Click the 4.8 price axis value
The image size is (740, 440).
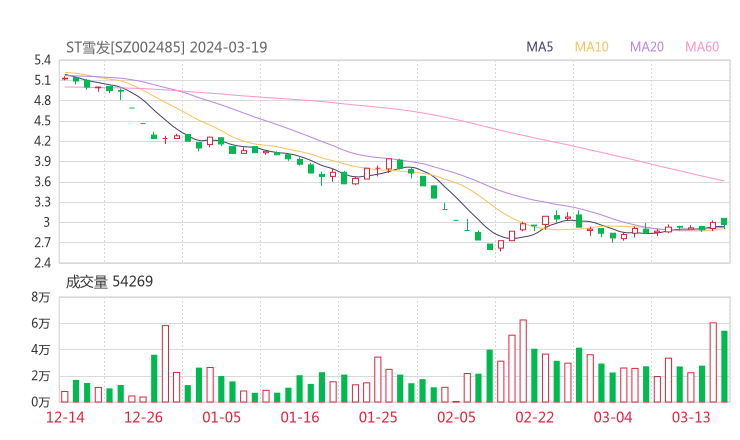pyautogui.click(x=42, y=101)
